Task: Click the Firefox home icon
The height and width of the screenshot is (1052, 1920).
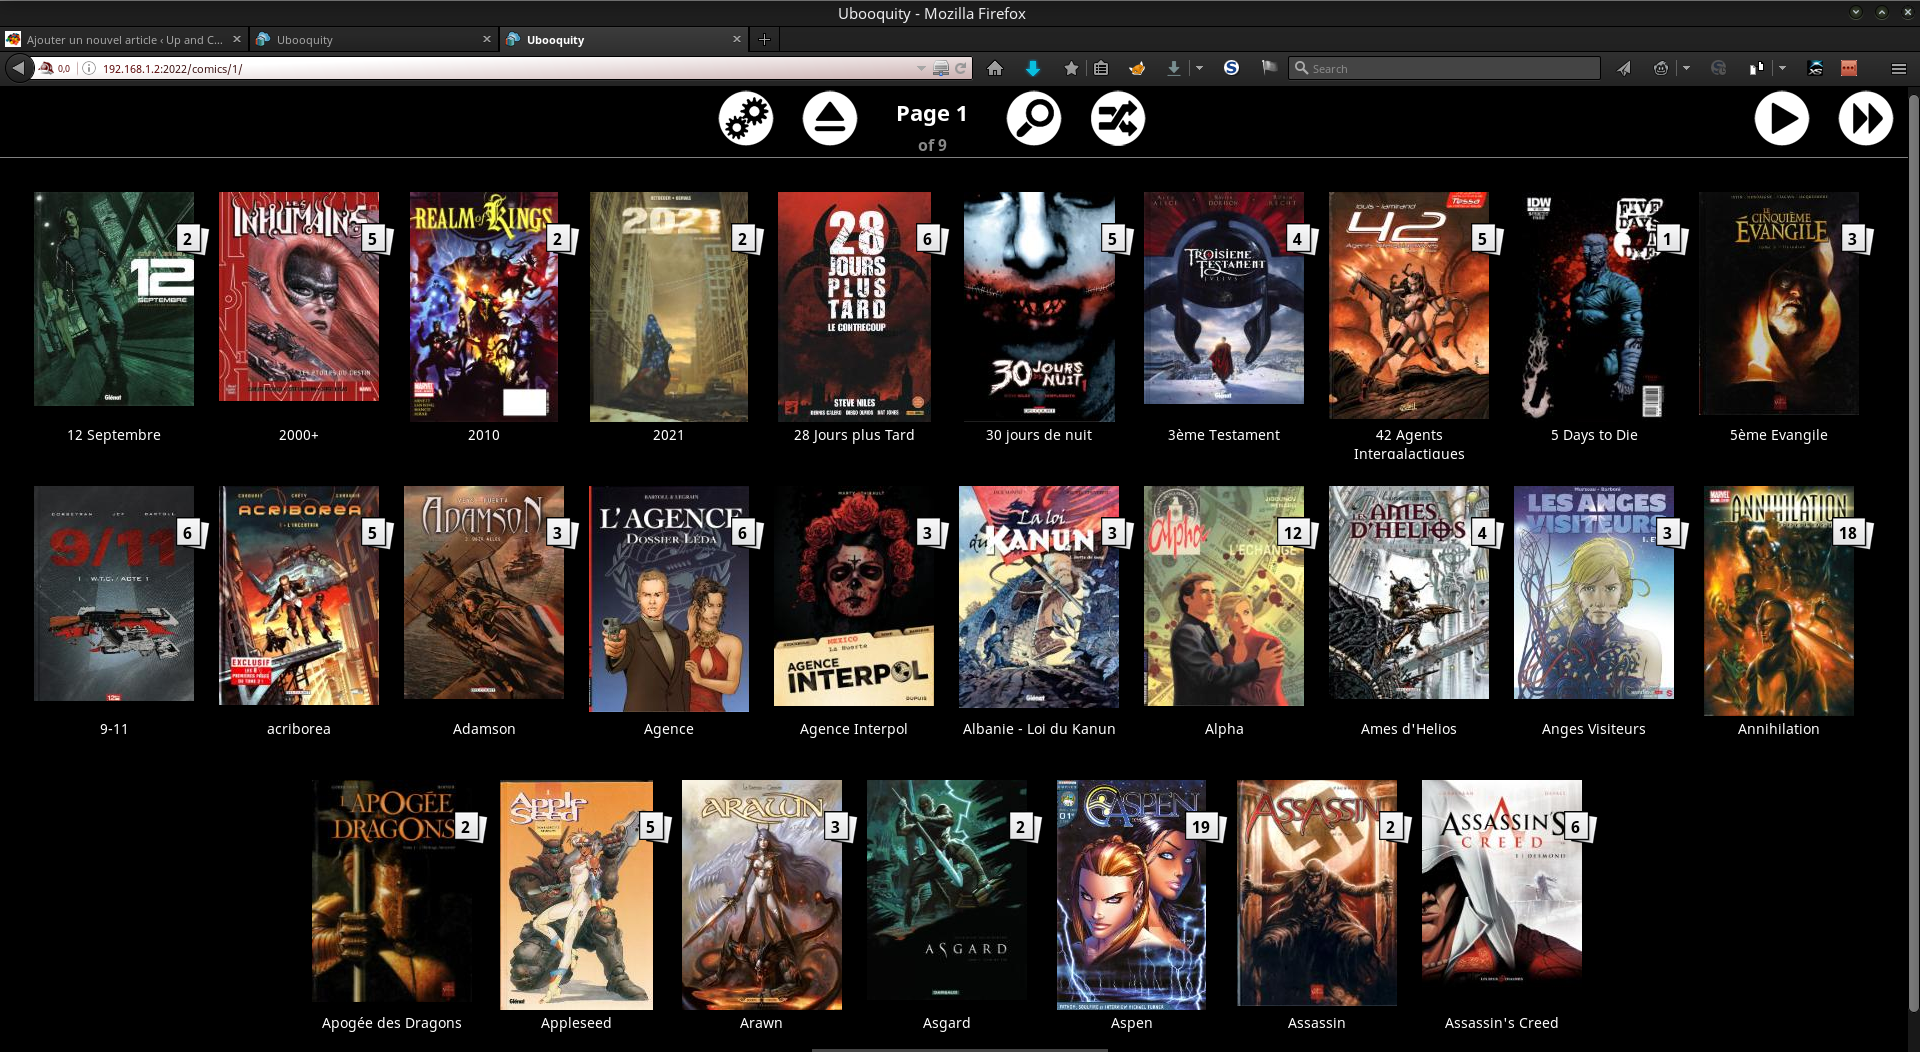Action: pos(995,68)
